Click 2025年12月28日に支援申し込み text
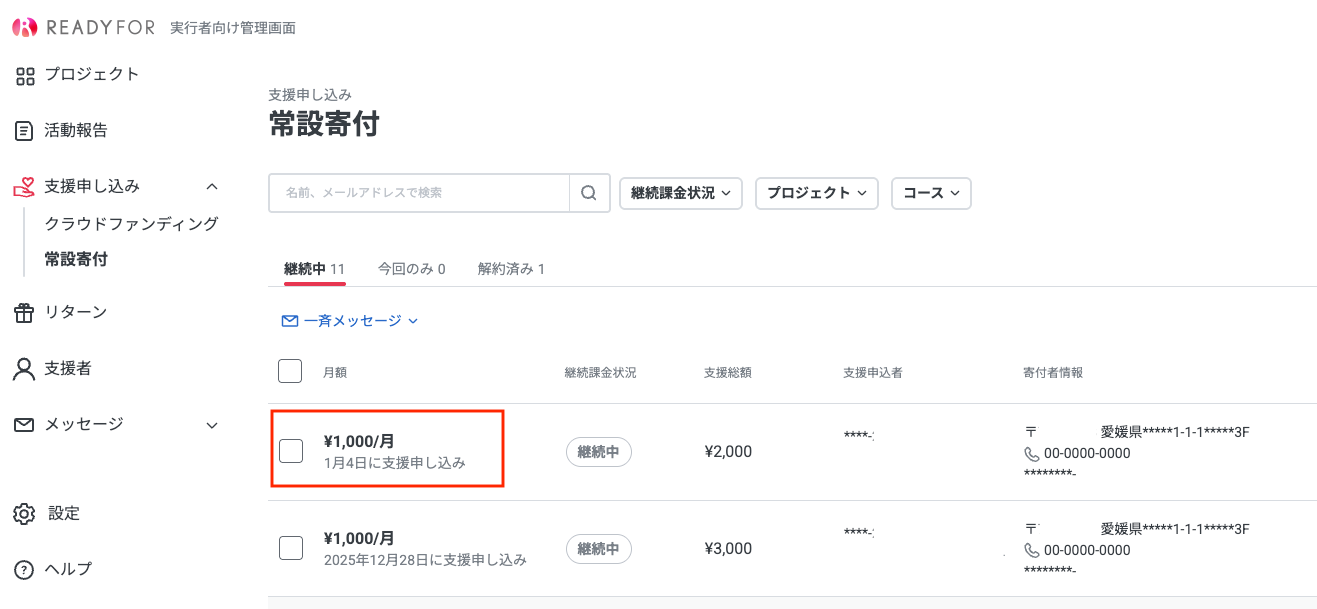The width and height of the screenshot is (1317, 609). pyautogui.click(x=425, y=560)
